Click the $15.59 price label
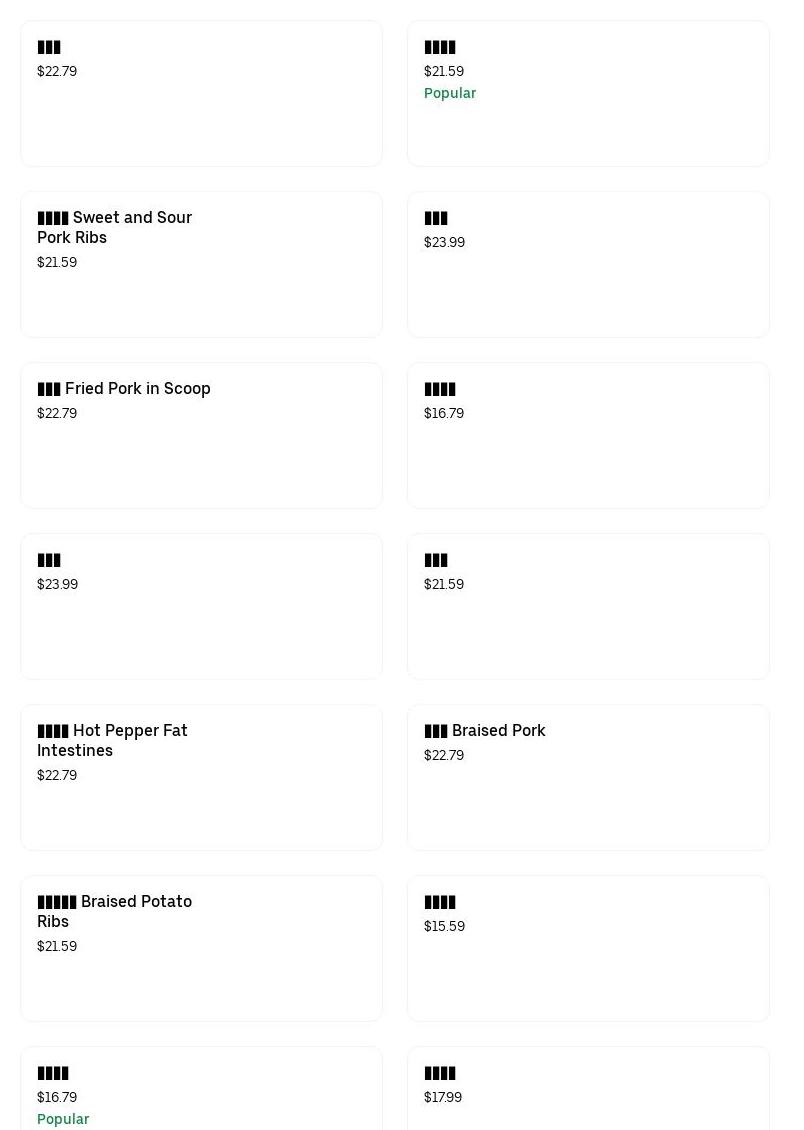The width and height of the screenshot is (804, 1130). coord(444,926)
